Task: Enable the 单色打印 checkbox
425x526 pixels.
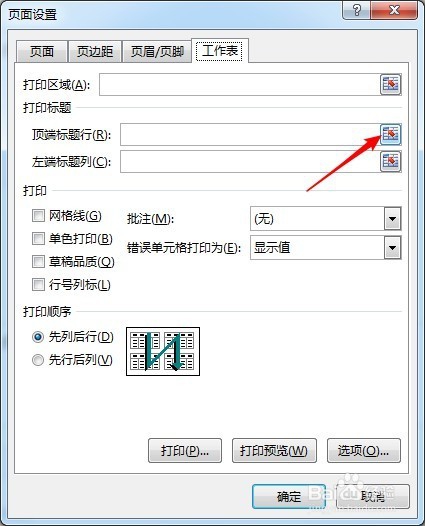Action: 38,239
